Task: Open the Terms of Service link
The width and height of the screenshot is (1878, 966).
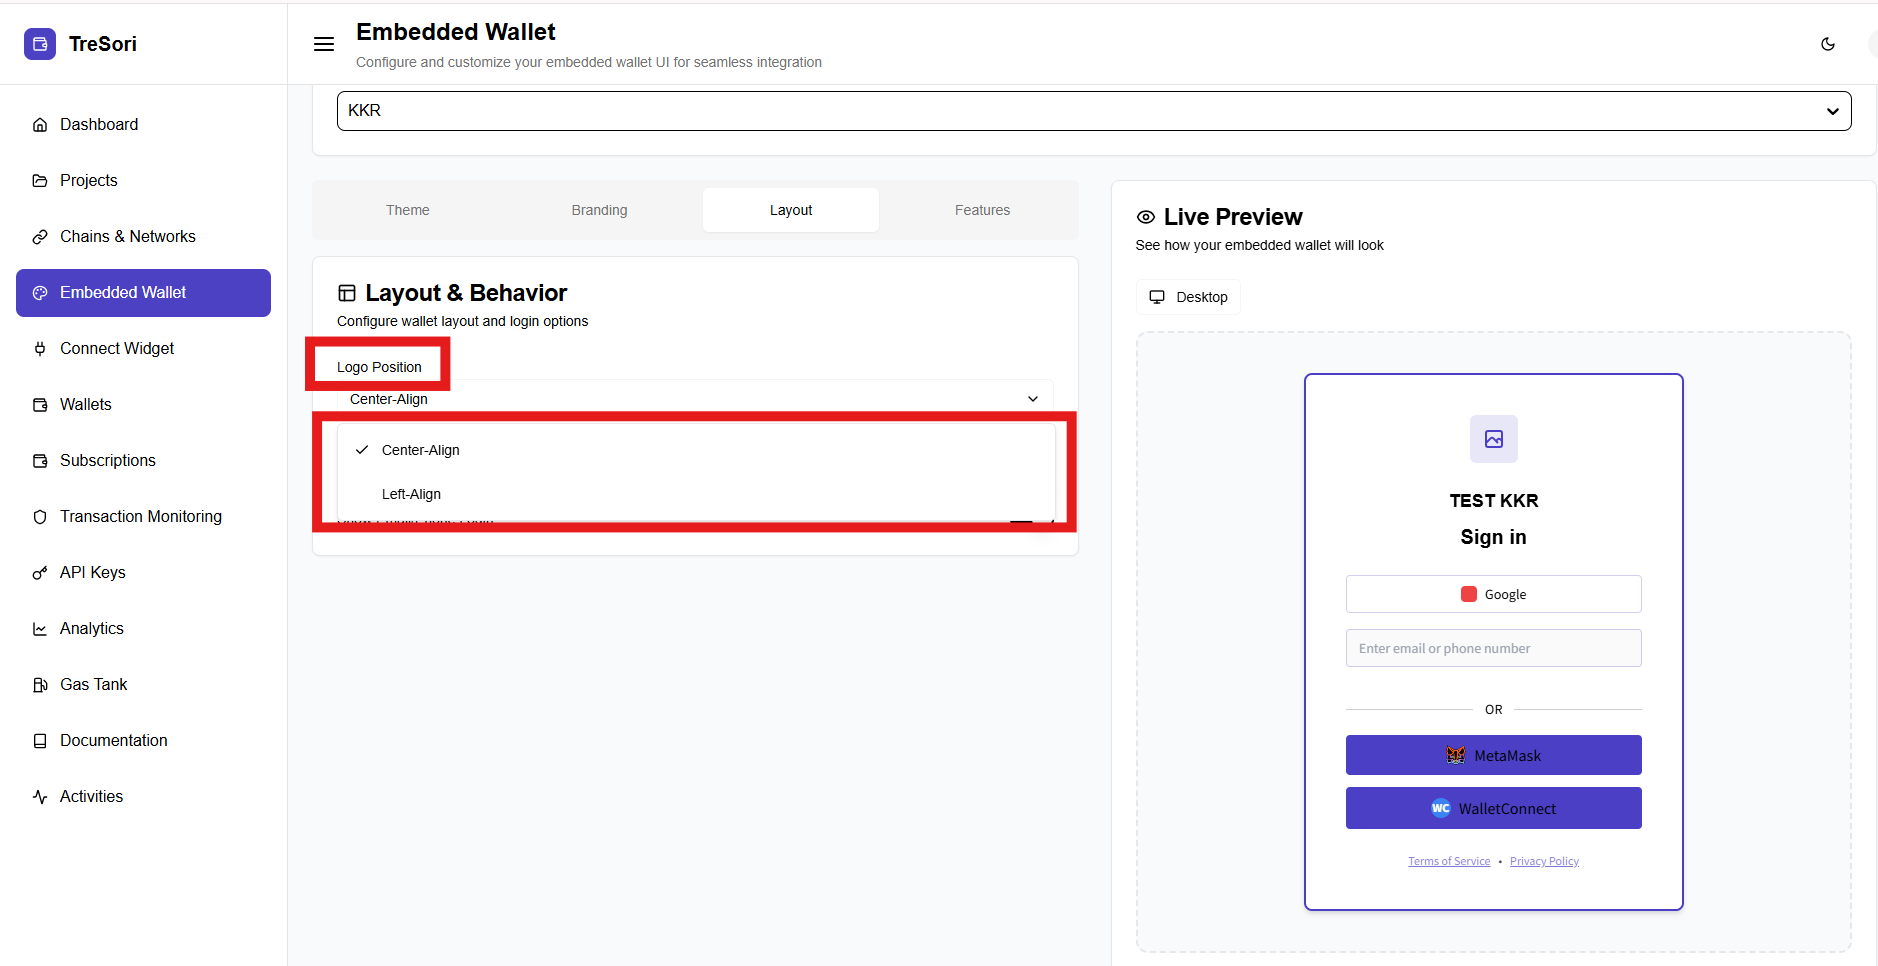Action: click(1448, 861)
